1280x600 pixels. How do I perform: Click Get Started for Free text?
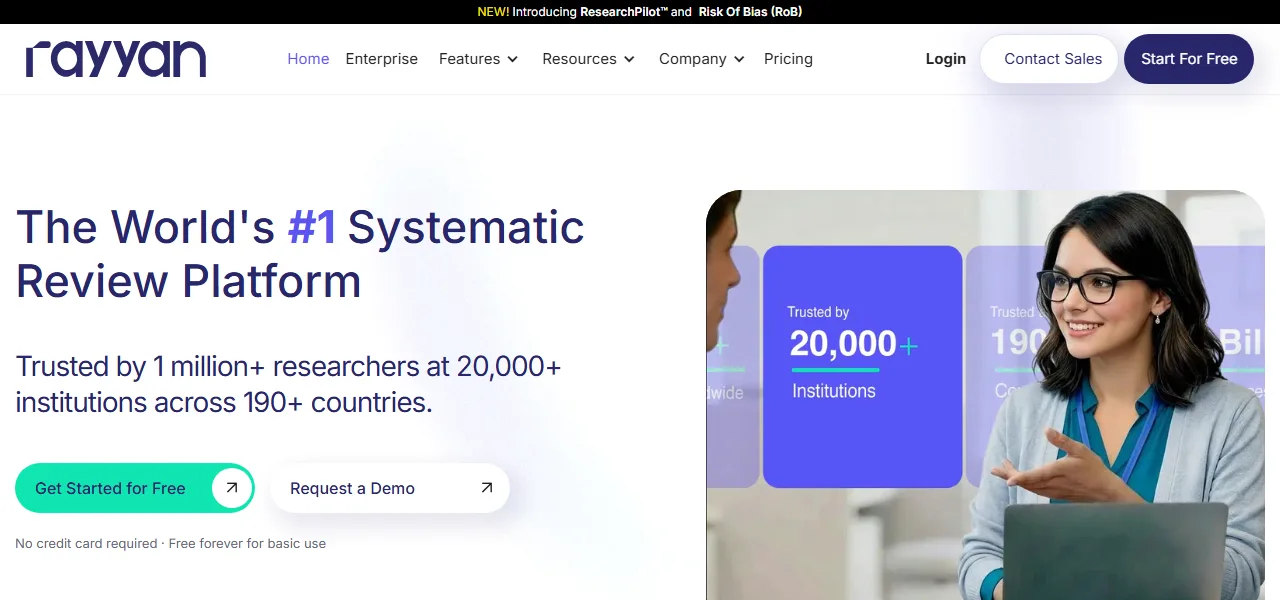(110, 488)
